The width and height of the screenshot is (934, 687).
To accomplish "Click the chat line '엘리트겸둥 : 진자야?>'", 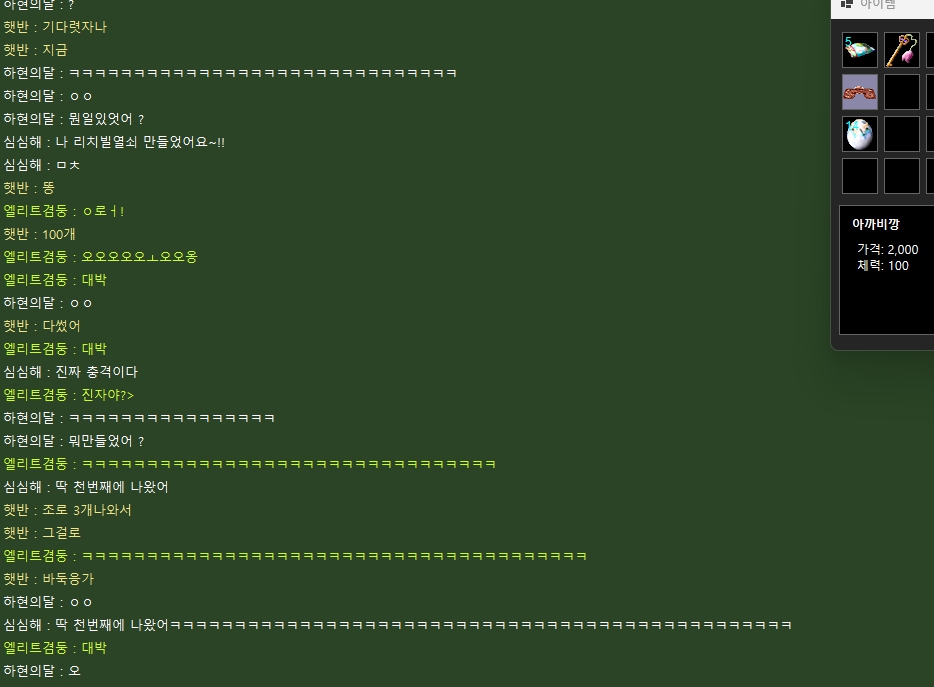I will click(69, 395).
